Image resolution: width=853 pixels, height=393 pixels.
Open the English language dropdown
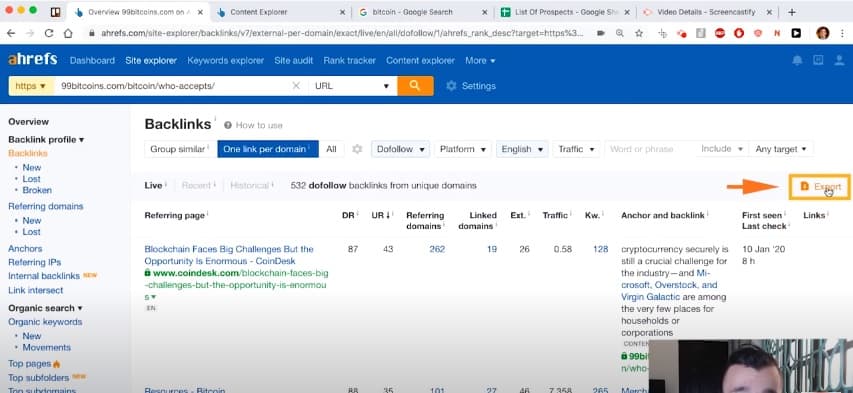coord(522,149)
